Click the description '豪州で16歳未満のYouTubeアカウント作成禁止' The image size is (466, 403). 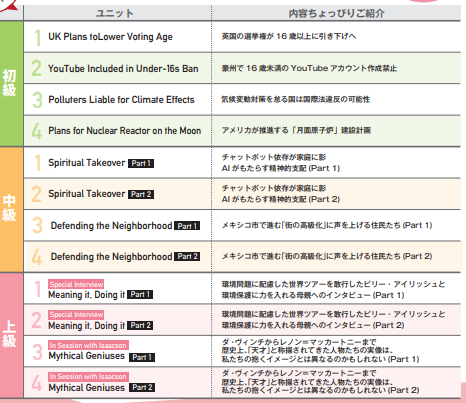click(x=309, y=68)
